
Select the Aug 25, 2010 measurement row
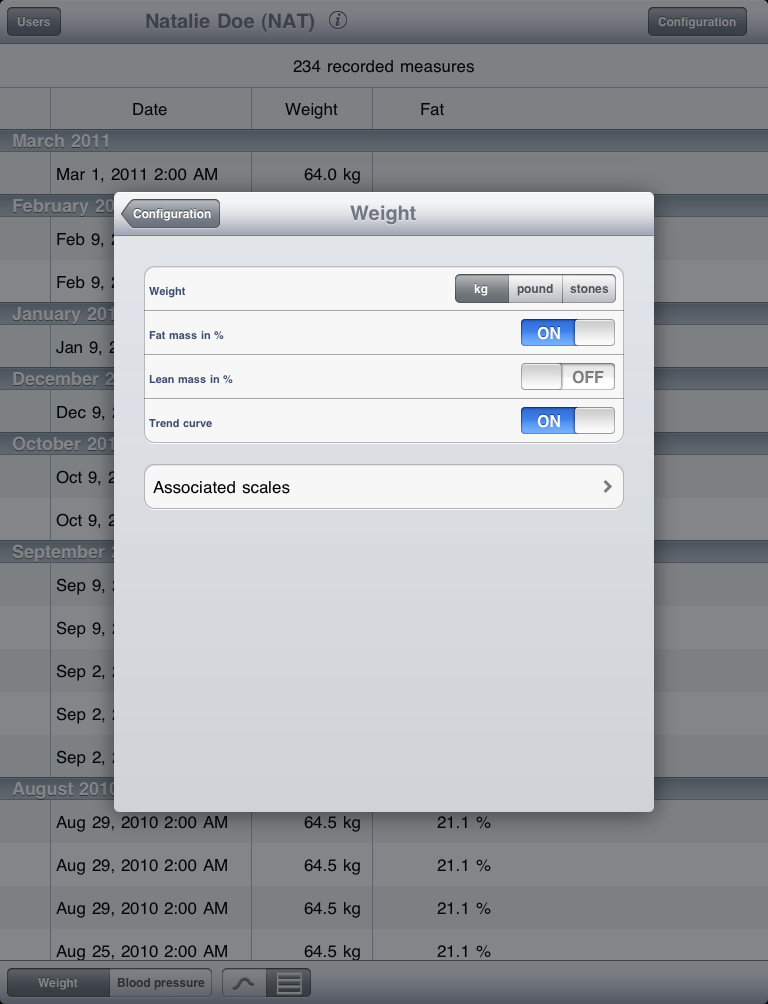coord(384,950)
